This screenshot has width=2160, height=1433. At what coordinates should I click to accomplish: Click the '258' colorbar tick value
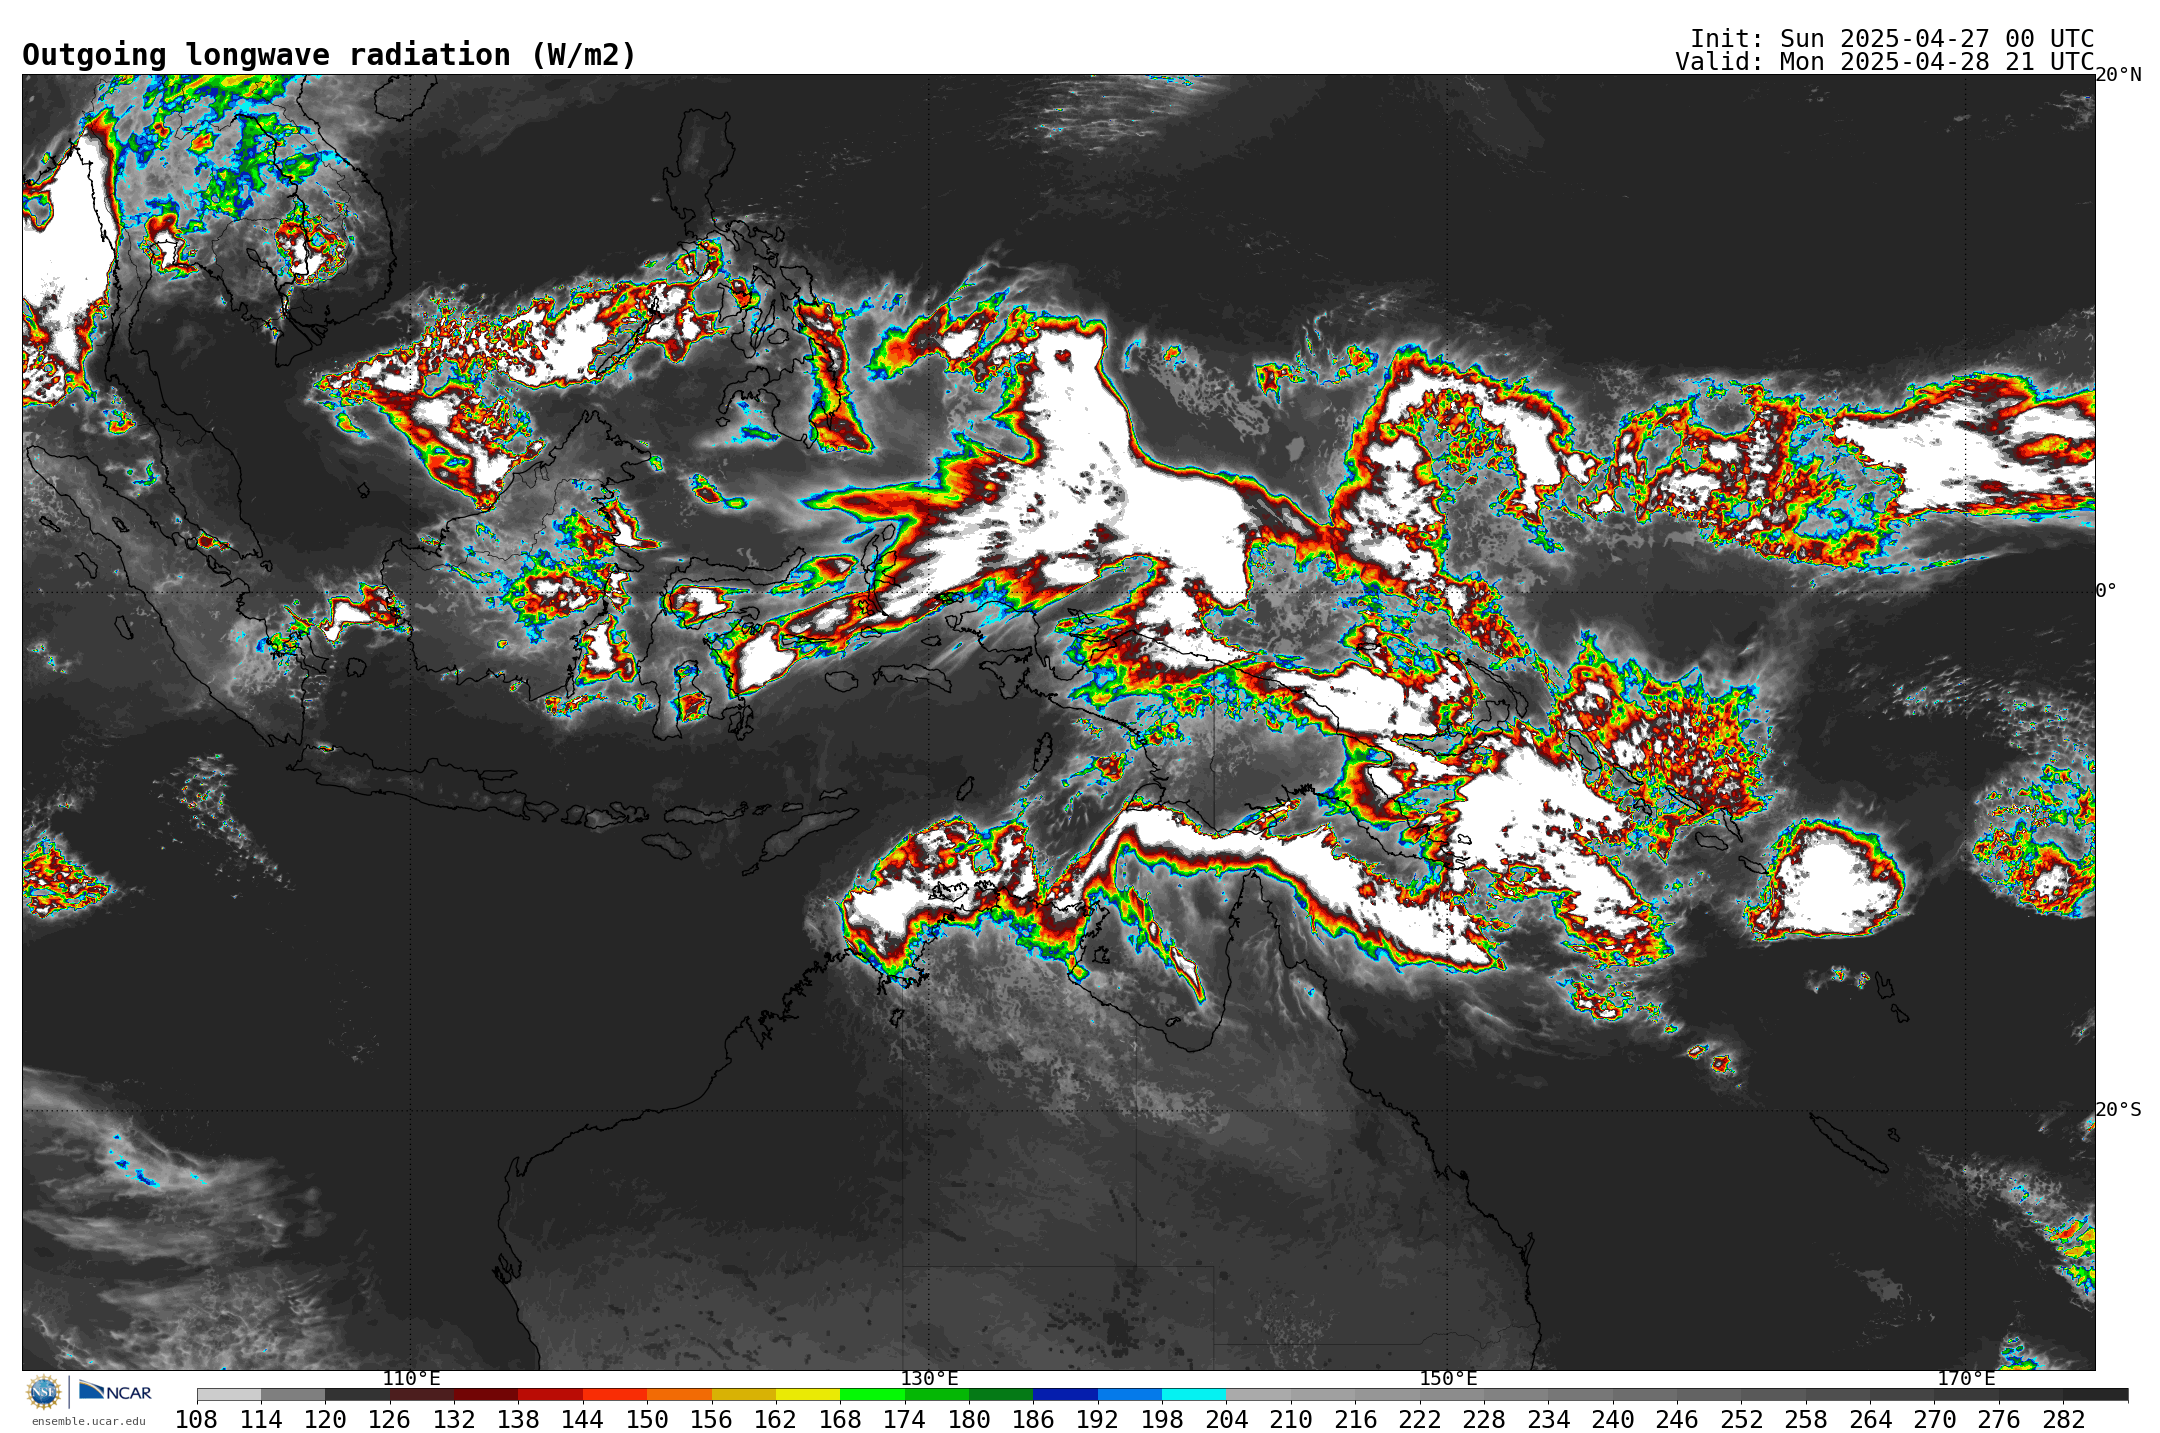coord(1805,1420)
